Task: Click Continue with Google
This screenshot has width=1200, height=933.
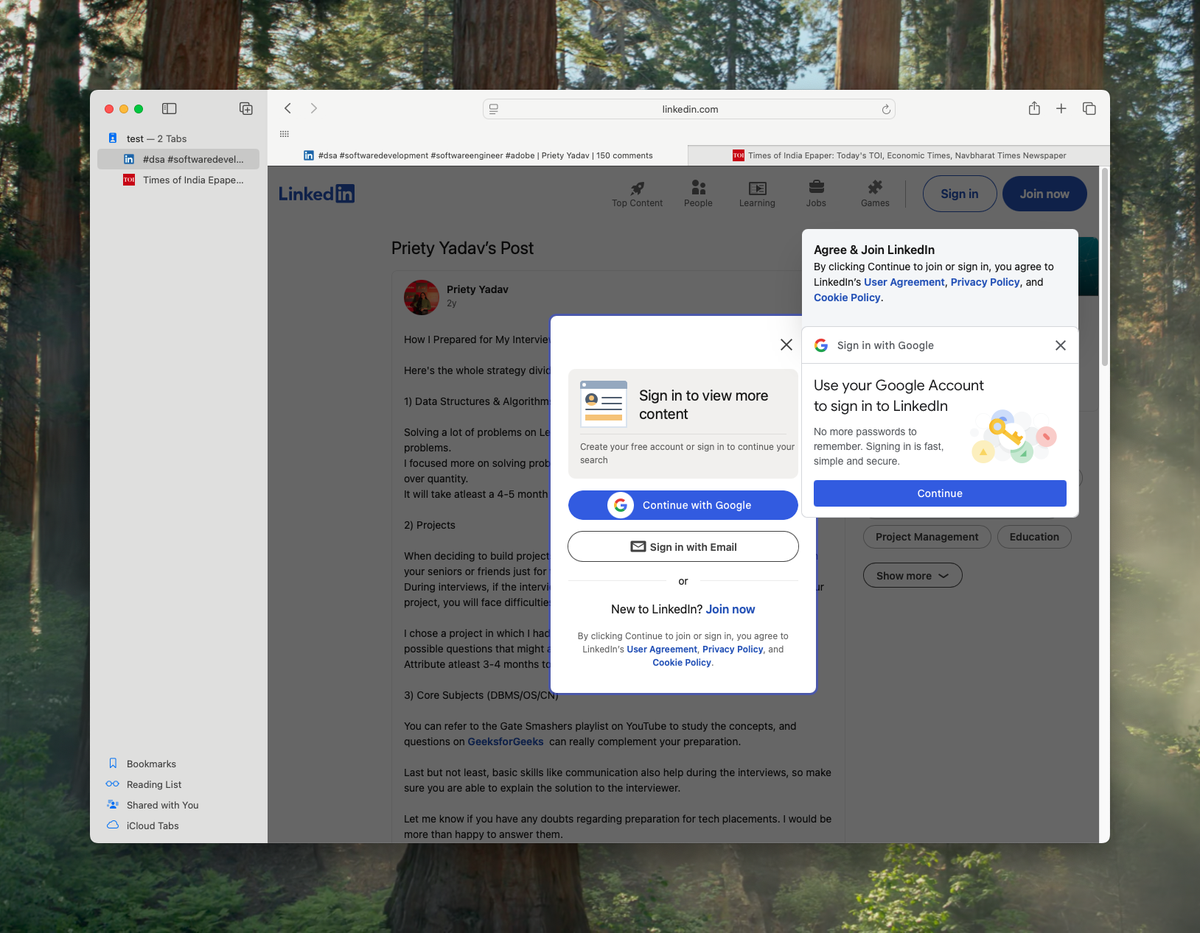Action: (x=683, y=505)
